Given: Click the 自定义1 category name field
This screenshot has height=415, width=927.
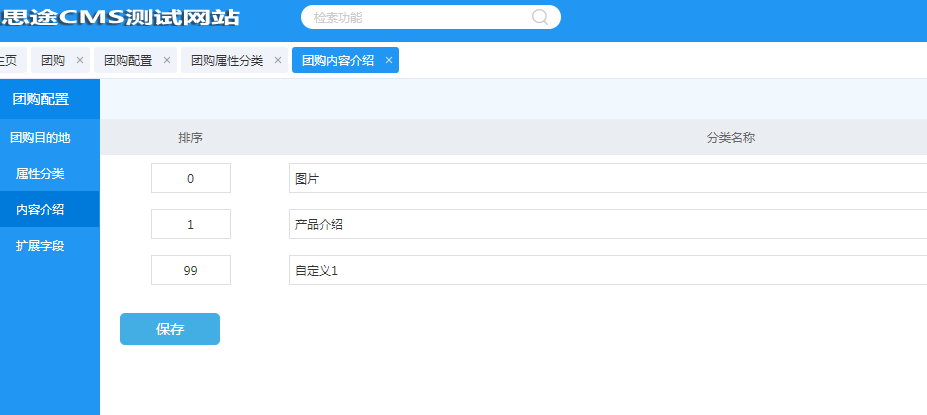Looking at the screenshot, I should (x=600, y=270).
